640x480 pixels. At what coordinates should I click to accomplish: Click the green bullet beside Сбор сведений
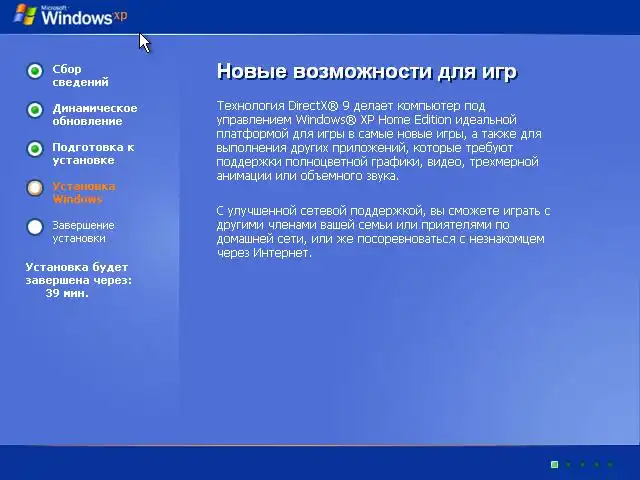(x=35, y=71)
